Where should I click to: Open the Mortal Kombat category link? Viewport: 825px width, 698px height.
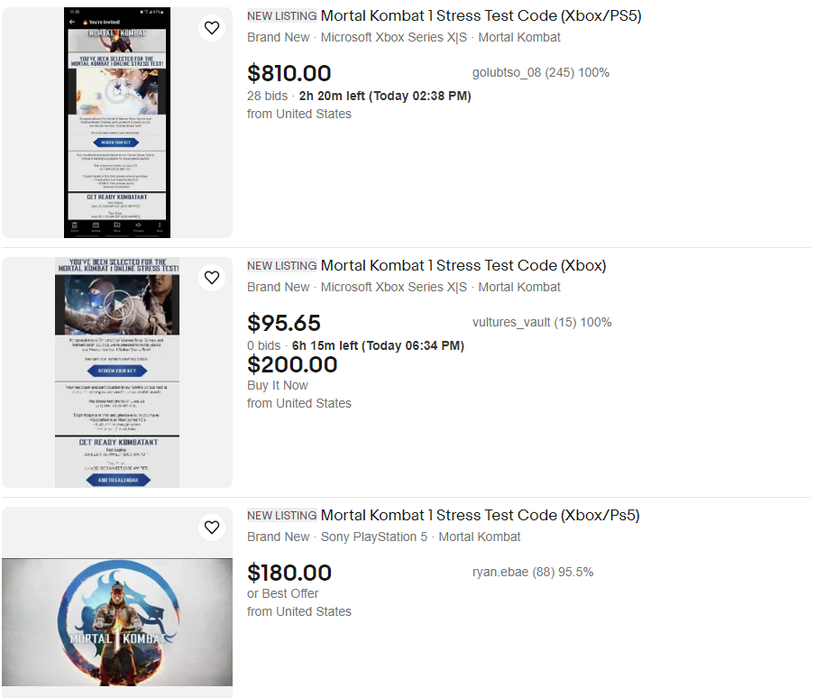point(519,37)
